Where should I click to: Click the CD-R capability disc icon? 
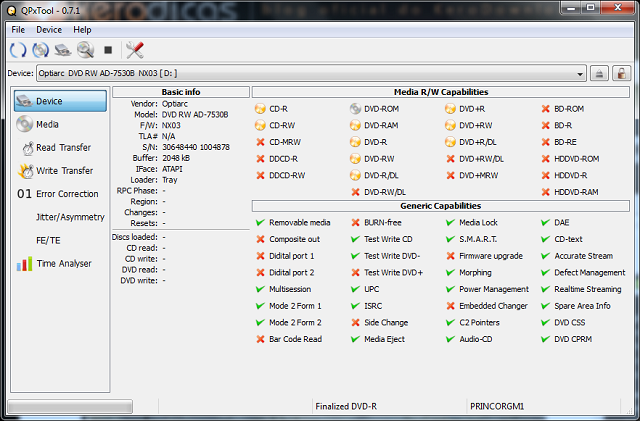260,109
